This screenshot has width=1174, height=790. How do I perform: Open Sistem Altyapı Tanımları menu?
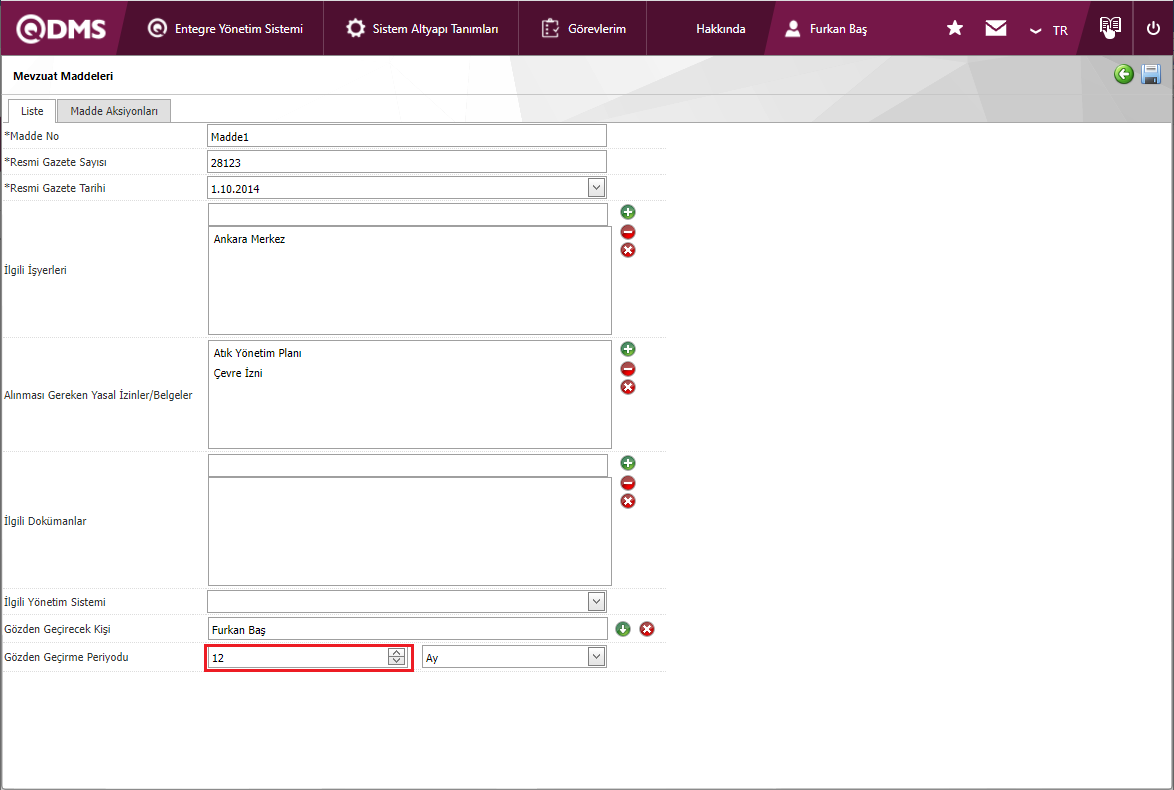[x=422, y=28]
